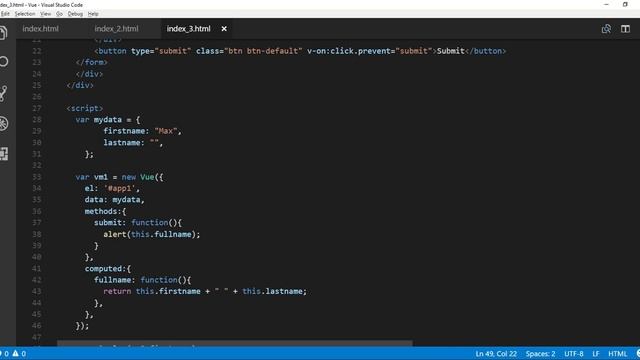Open the Debug menu
Screen dimensions: 640x360
(x=75, y=14)
